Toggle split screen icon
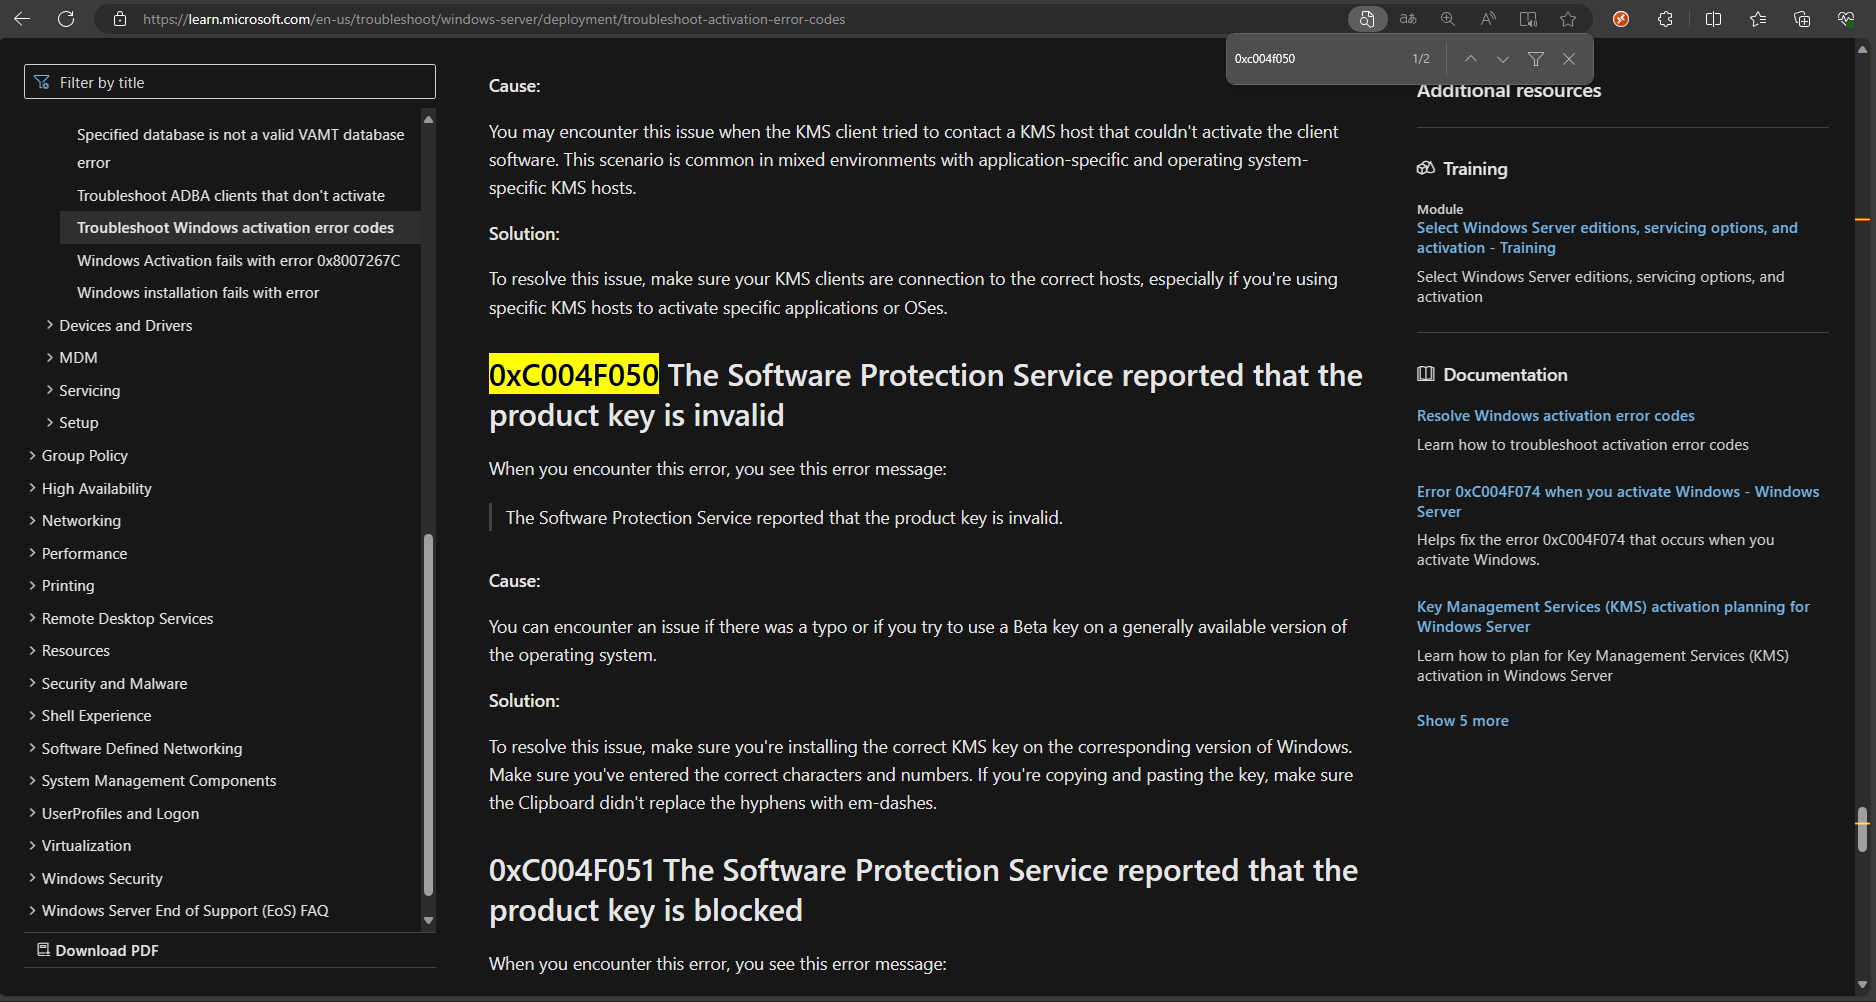The width and height of the screenshot is (1876, 1002). pos(1713,19)
